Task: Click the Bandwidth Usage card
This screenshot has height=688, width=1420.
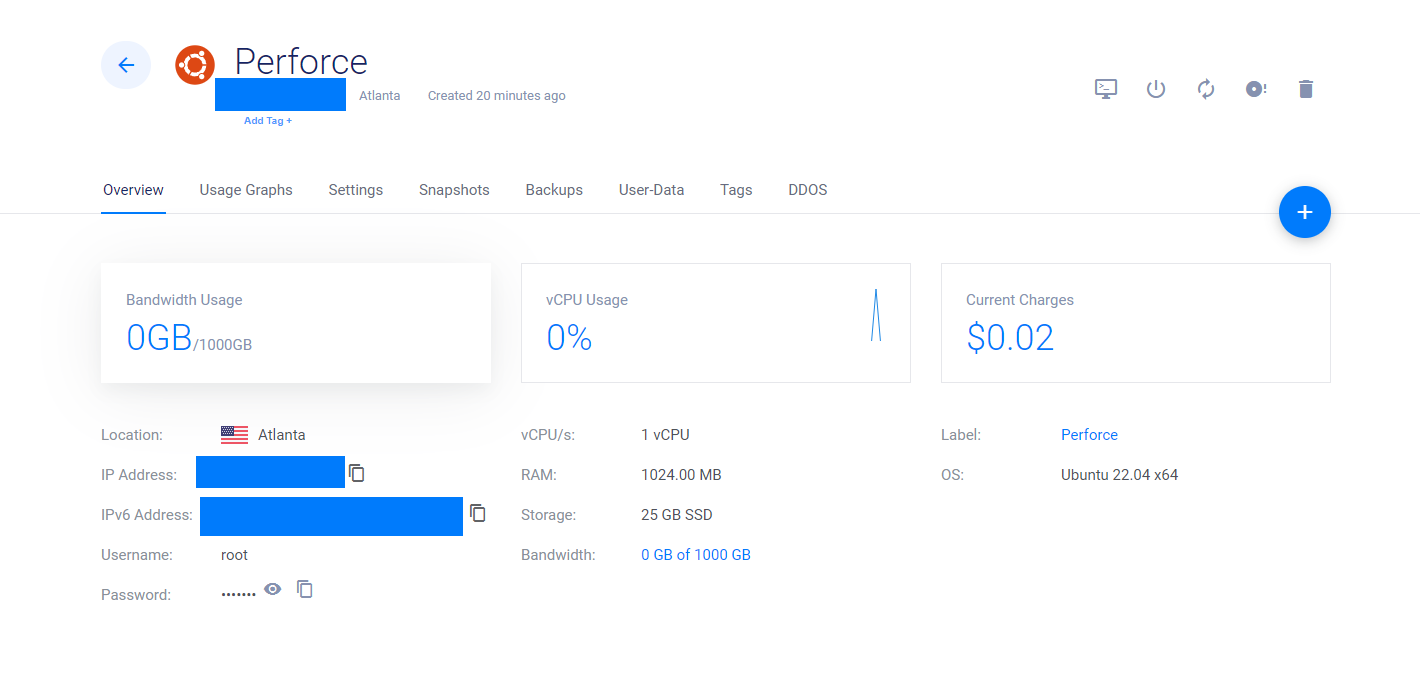Action: click(x=296, y=323)
